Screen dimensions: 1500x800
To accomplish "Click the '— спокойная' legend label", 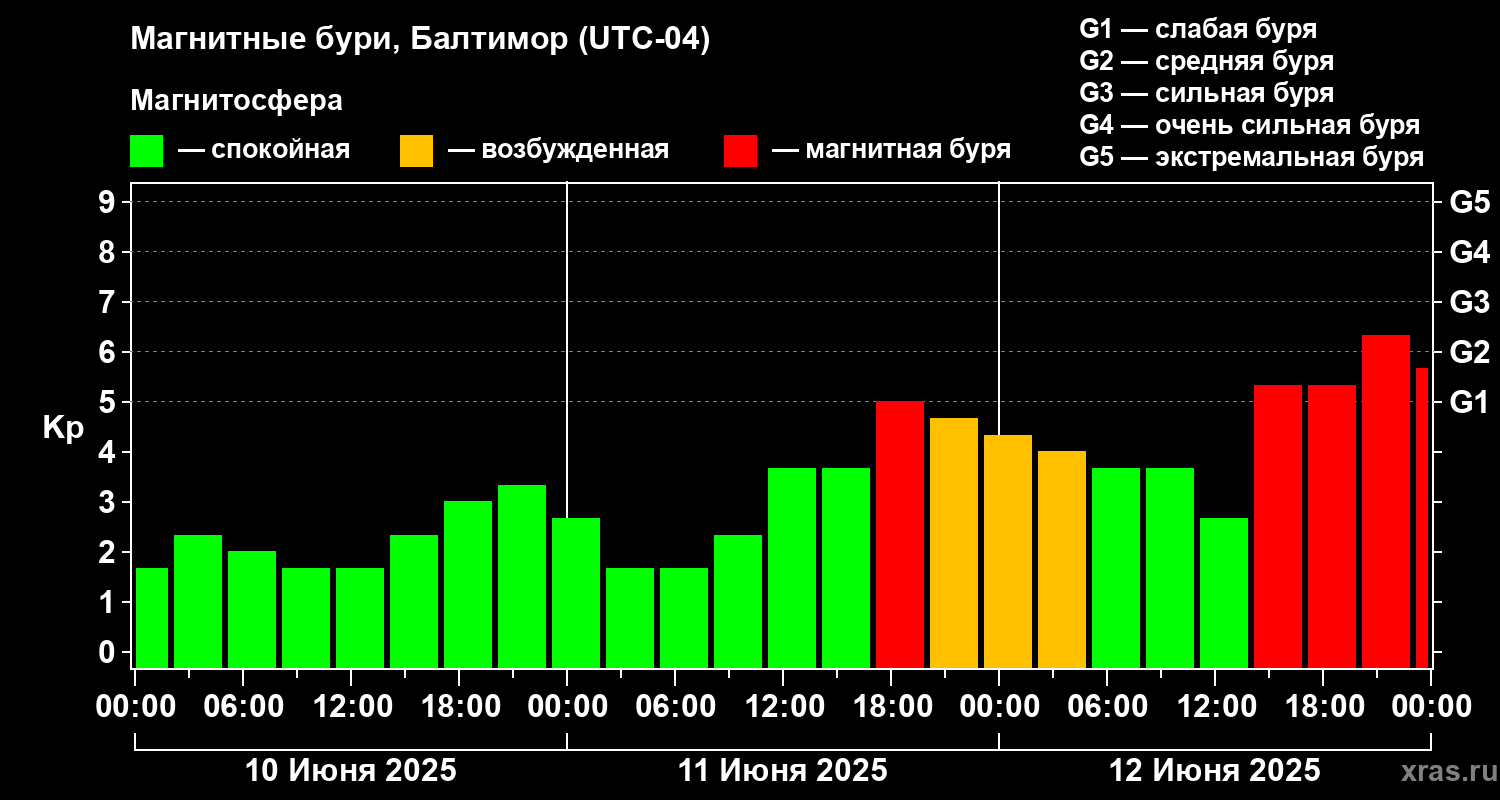I will click(264, 150).
